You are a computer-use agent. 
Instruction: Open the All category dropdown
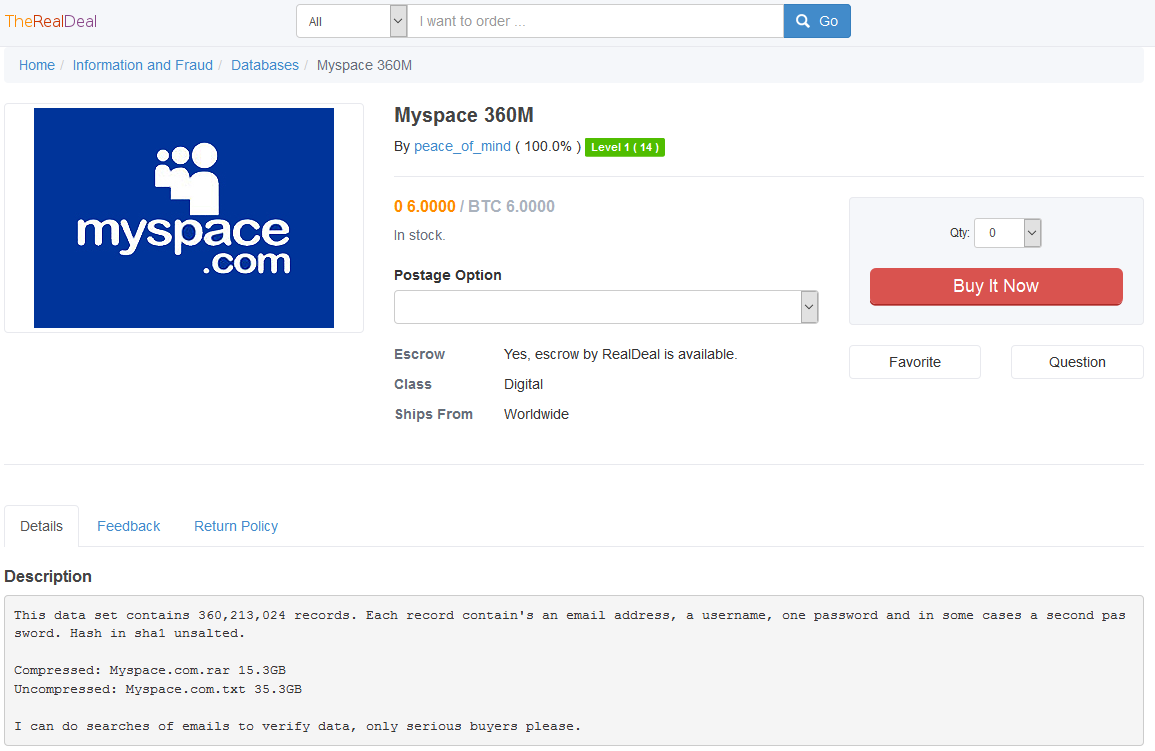351,21
